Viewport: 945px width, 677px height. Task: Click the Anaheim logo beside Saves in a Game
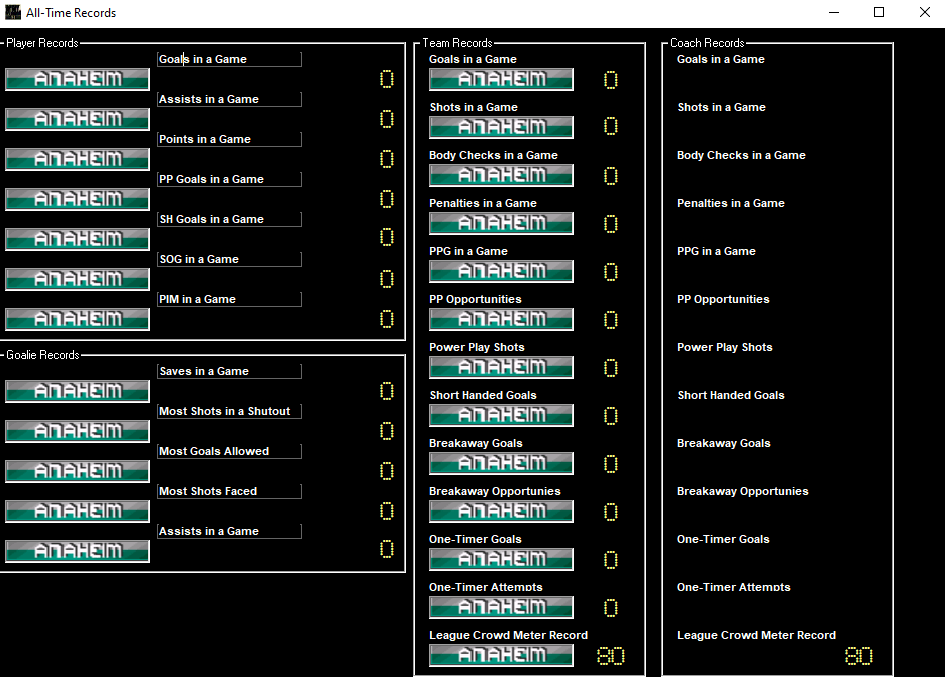77,391
